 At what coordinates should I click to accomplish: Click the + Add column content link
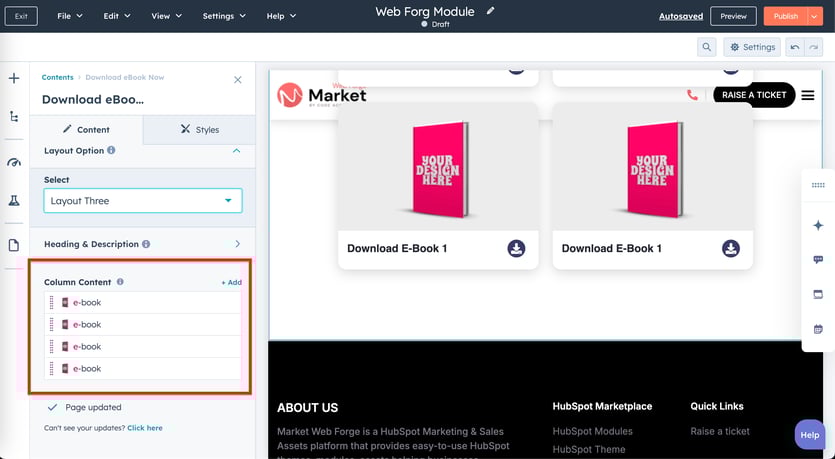click(231, 283)
